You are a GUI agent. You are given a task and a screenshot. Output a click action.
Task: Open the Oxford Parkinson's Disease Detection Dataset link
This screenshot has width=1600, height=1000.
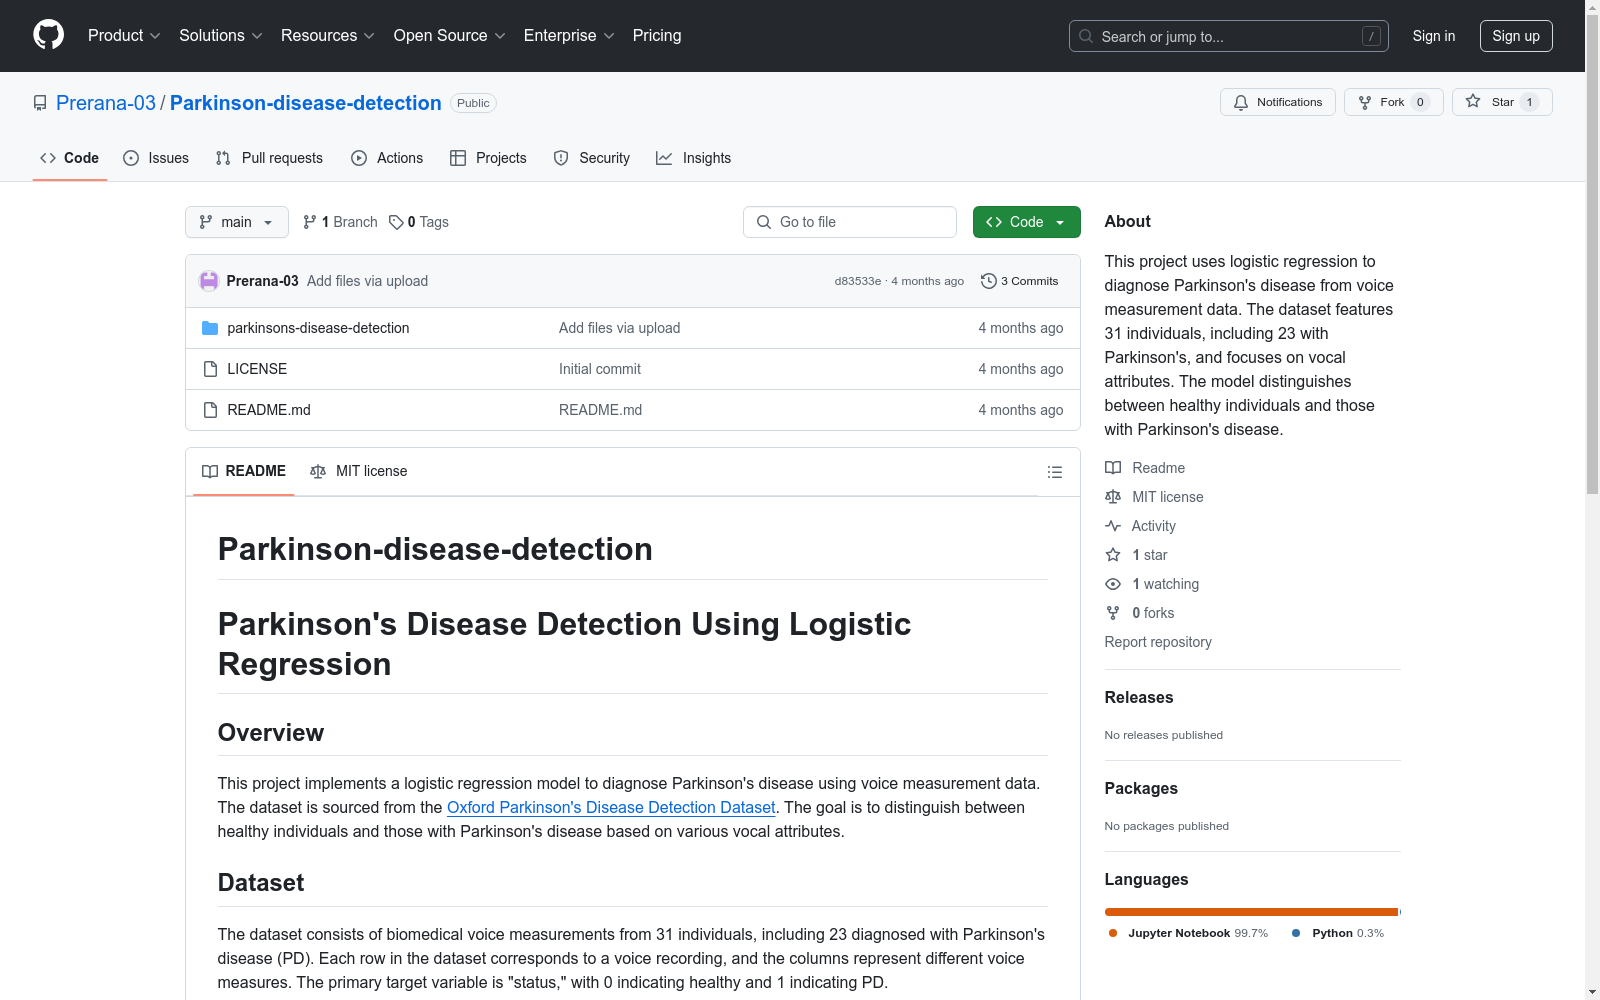[x=611, y=807]
